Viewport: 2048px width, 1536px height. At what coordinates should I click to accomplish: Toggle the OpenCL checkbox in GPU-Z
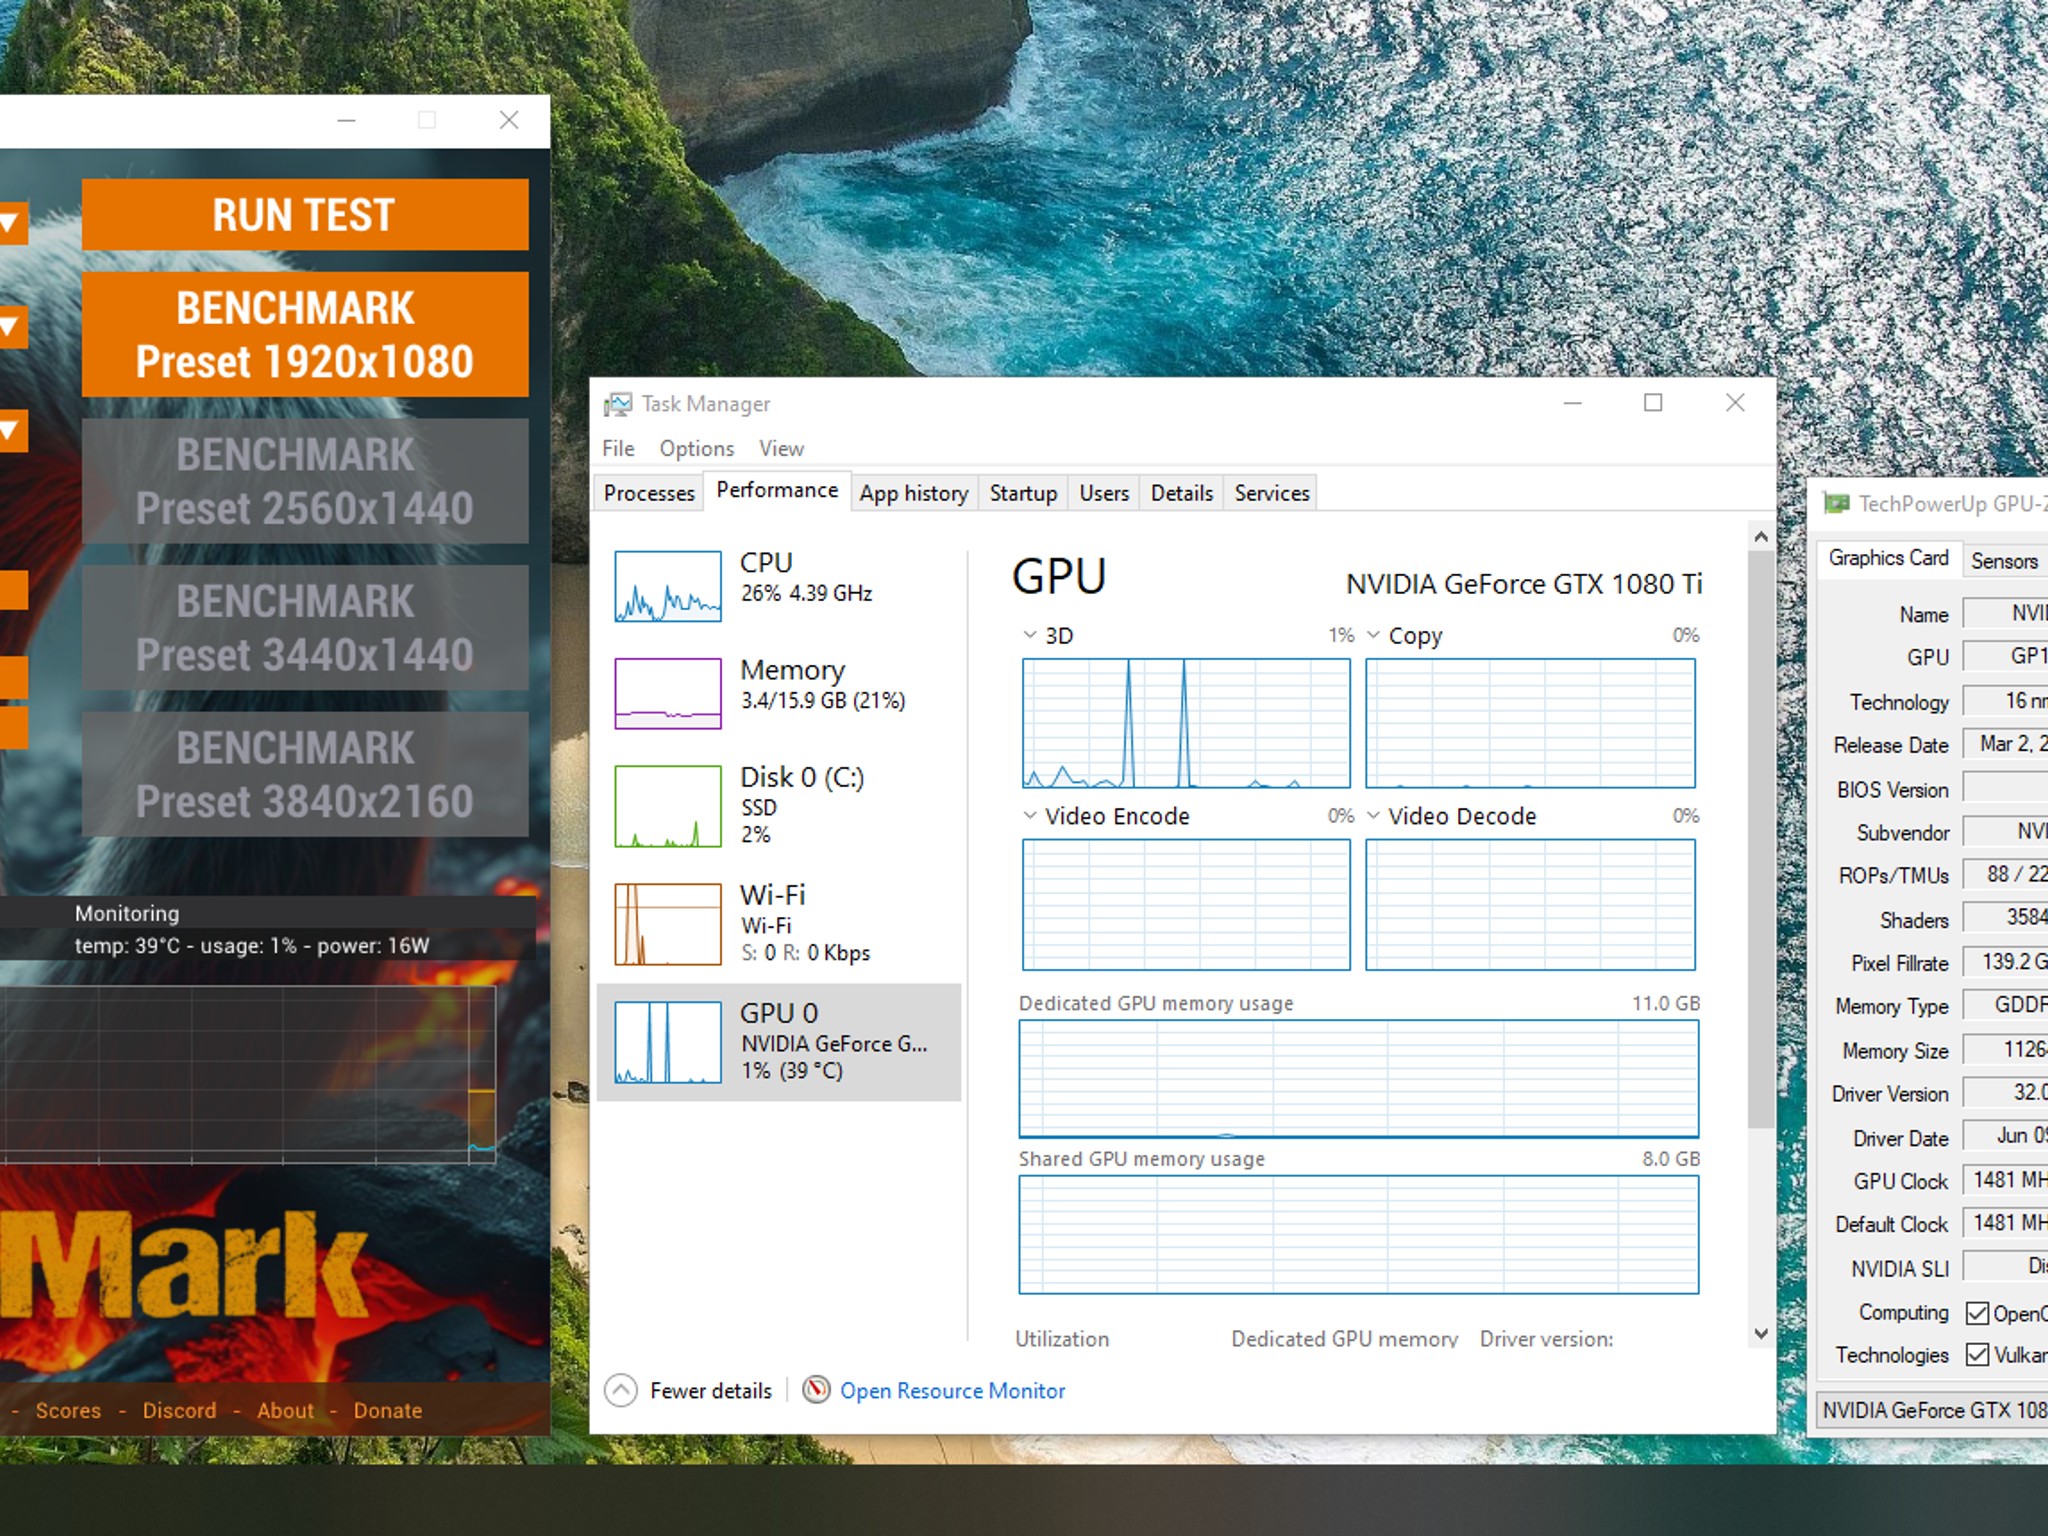point(1977,1313)
